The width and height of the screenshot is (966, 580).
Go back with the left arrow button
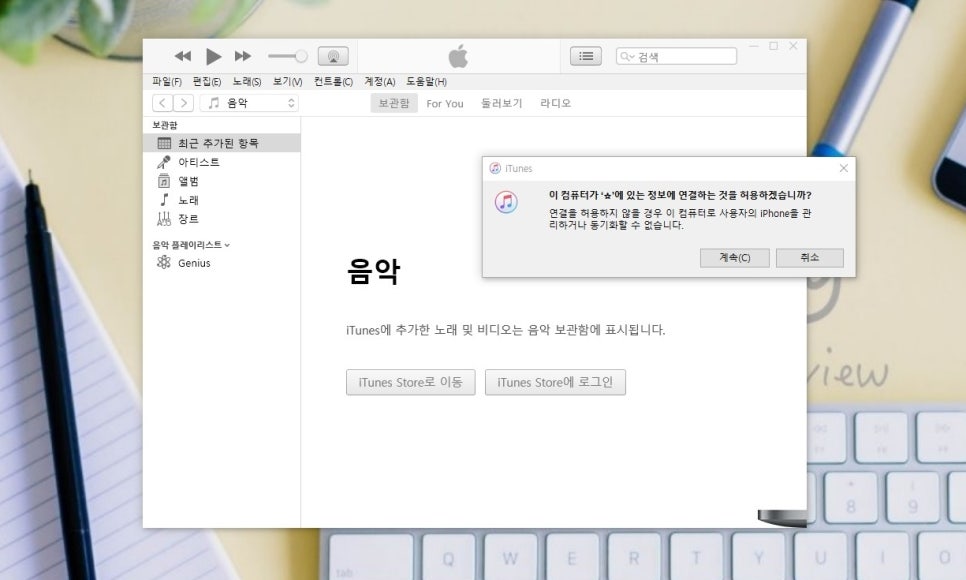(162, 103)
